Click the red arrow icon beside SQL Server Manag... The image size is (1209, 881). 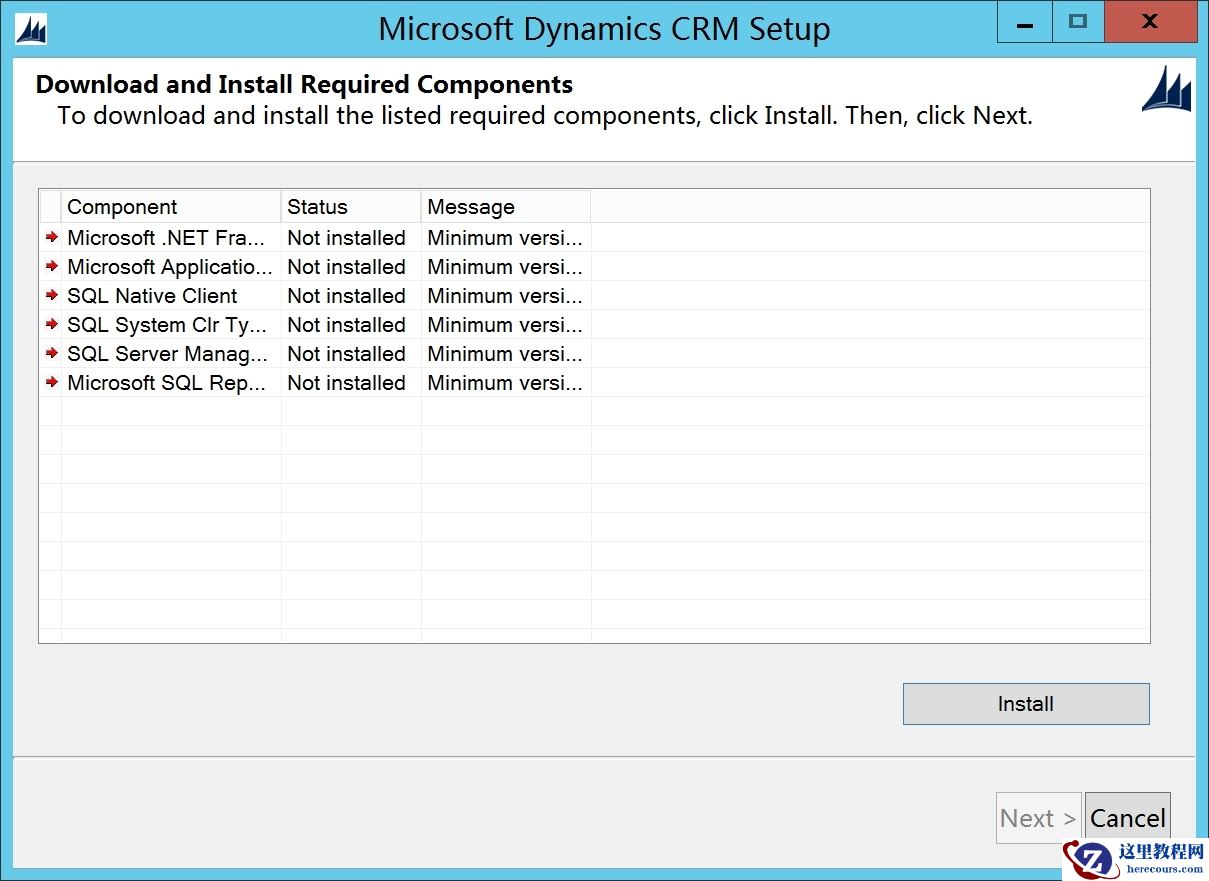[x=52, y=354]
